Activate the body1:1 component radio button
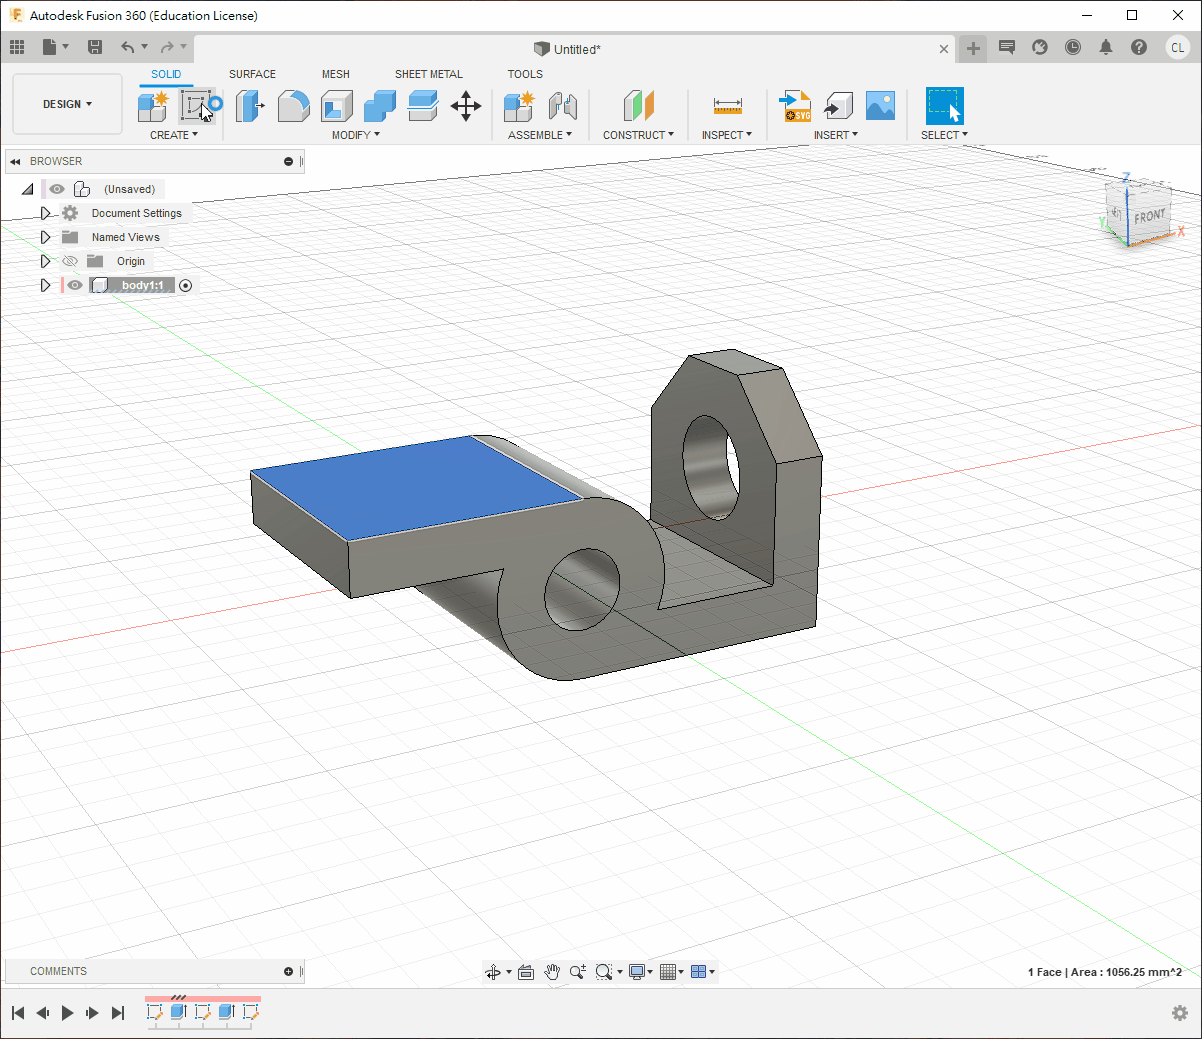 tap(185, 285)
